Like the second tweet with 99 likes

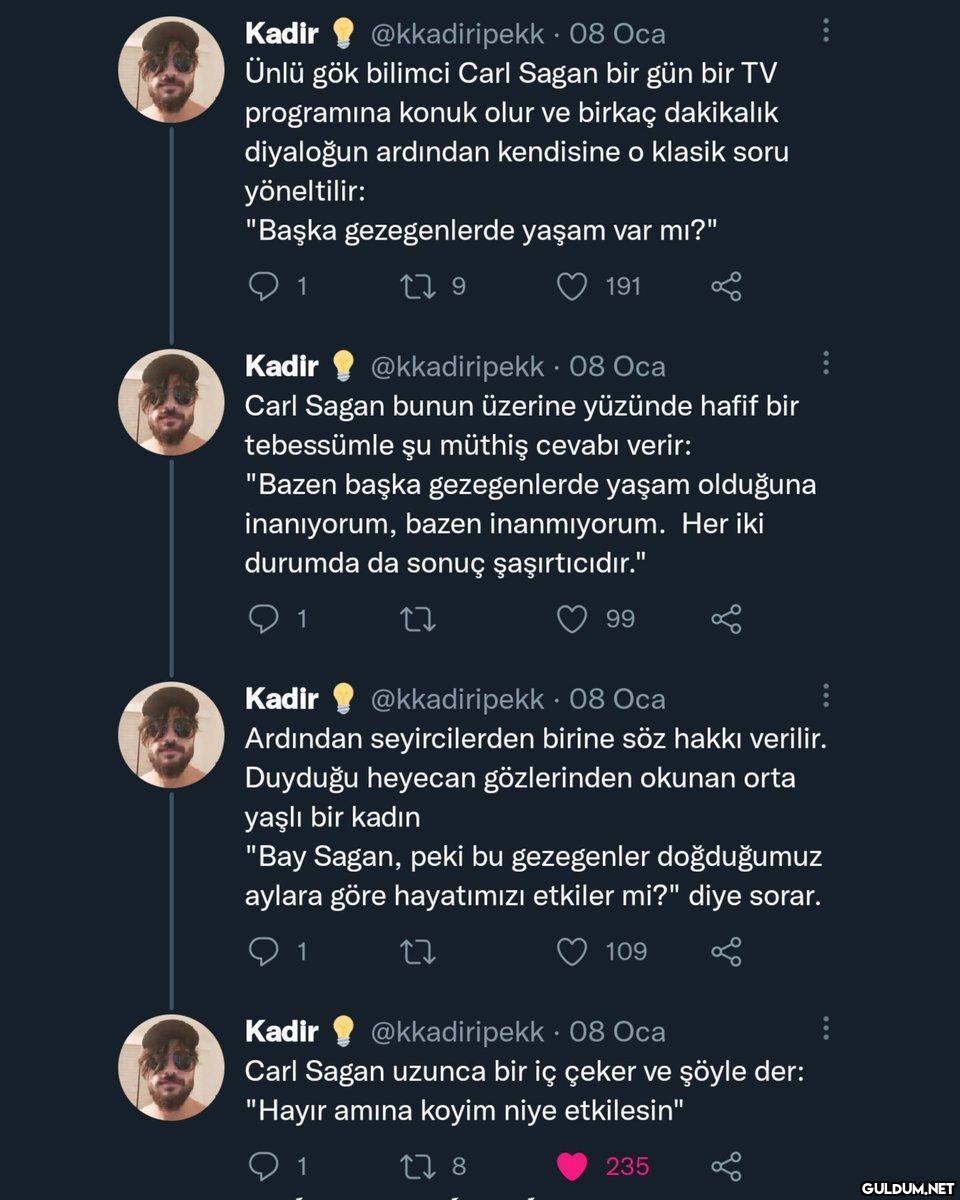coord(571,619)
